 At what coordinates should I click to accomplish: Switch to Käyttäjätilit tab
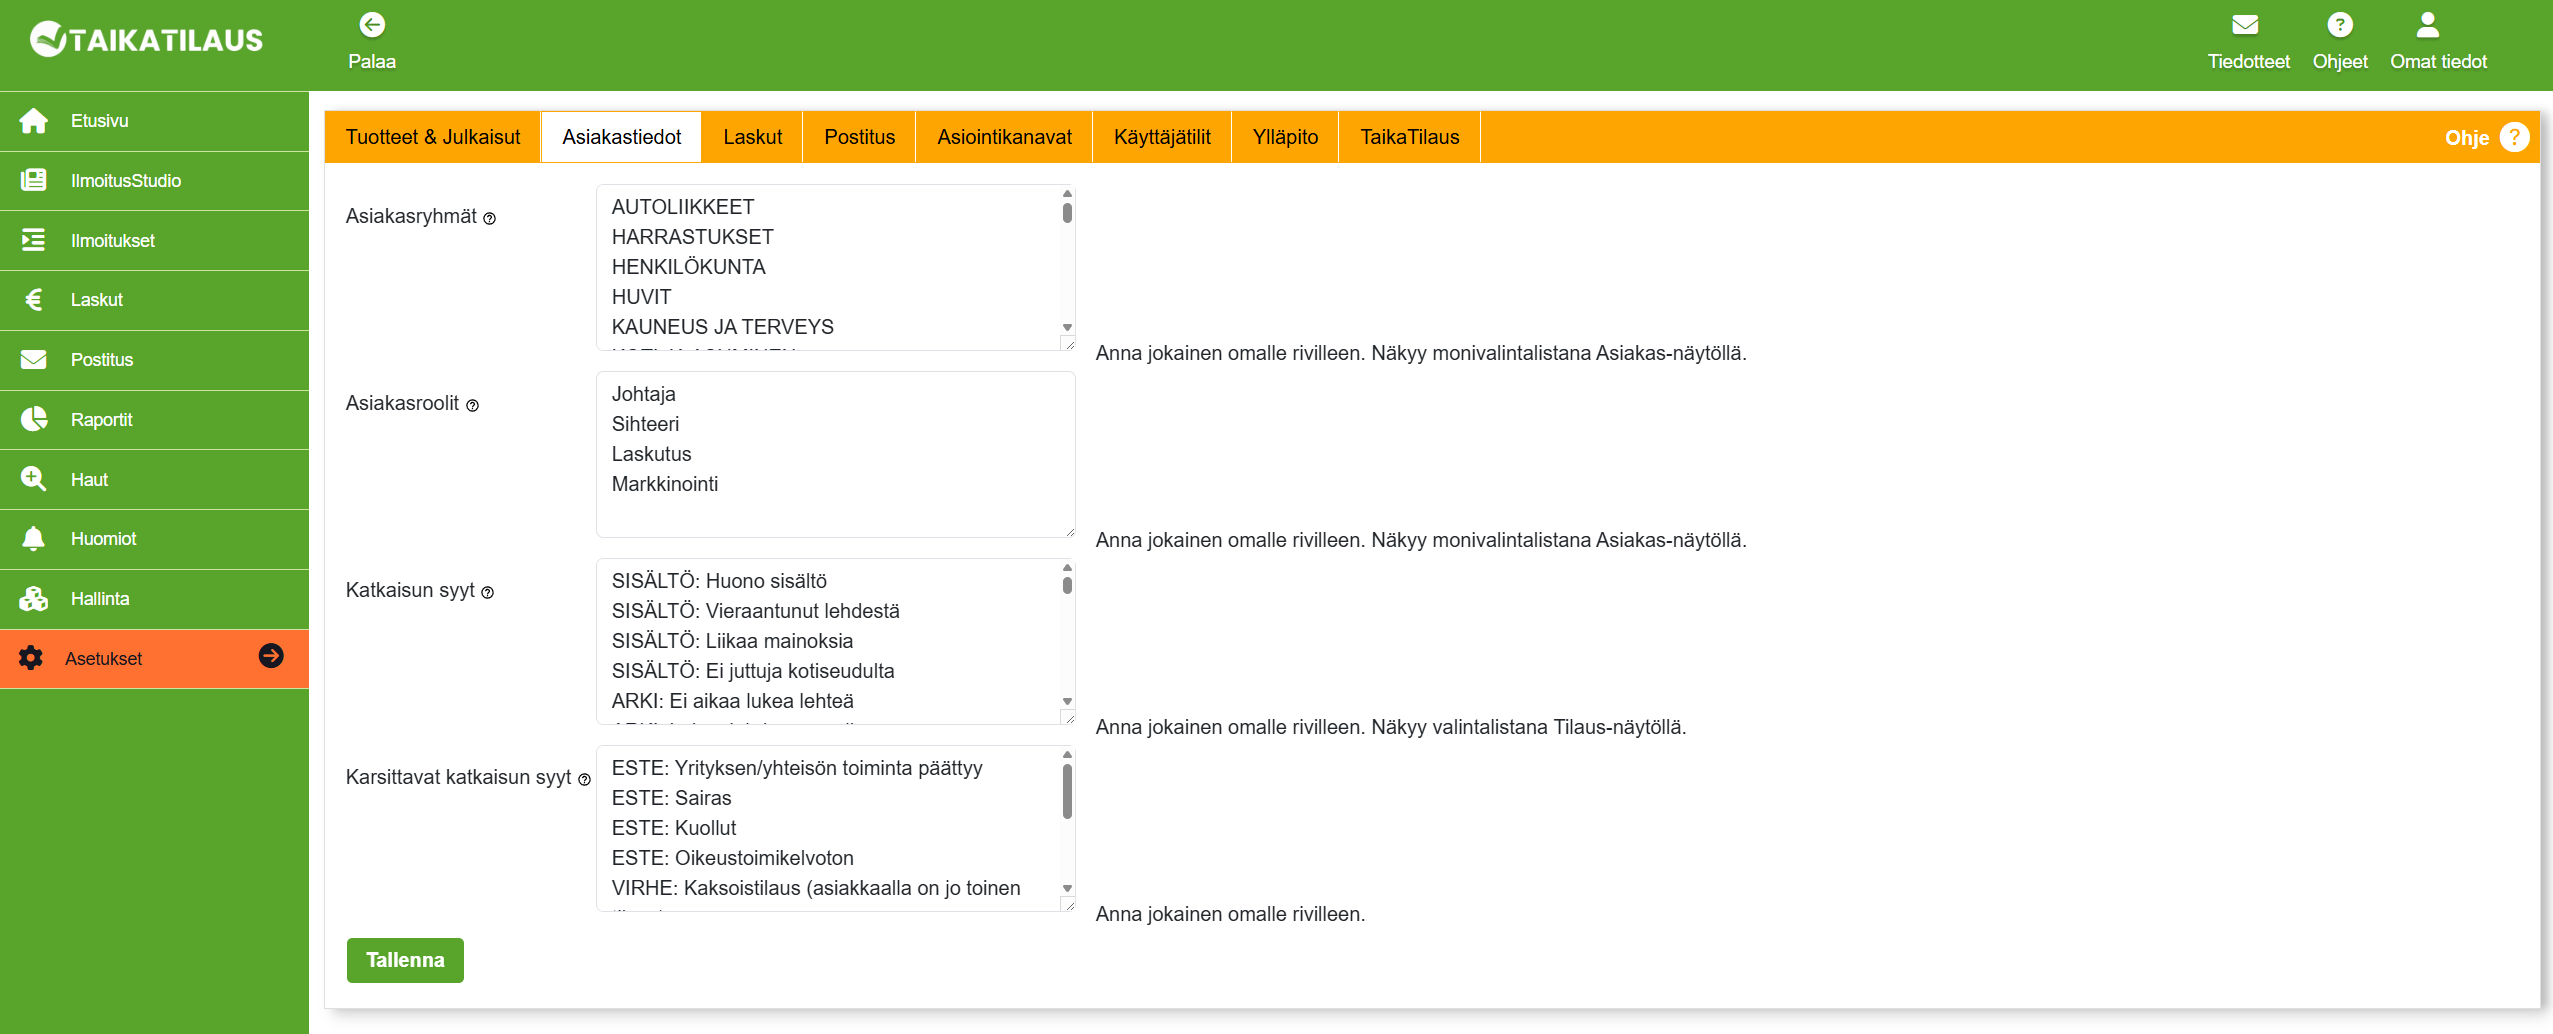click(x=1162, y=137)
